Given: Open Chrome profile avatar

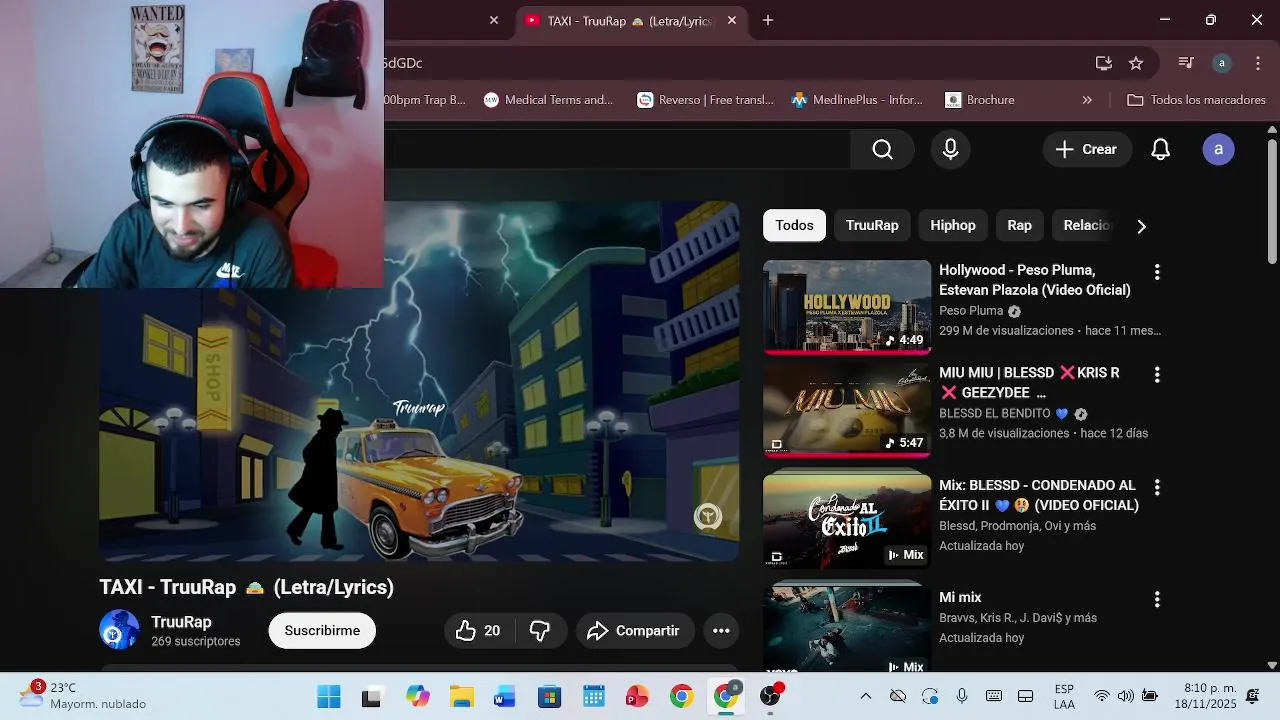Looking at the screenshot, I should [1221, 63].
